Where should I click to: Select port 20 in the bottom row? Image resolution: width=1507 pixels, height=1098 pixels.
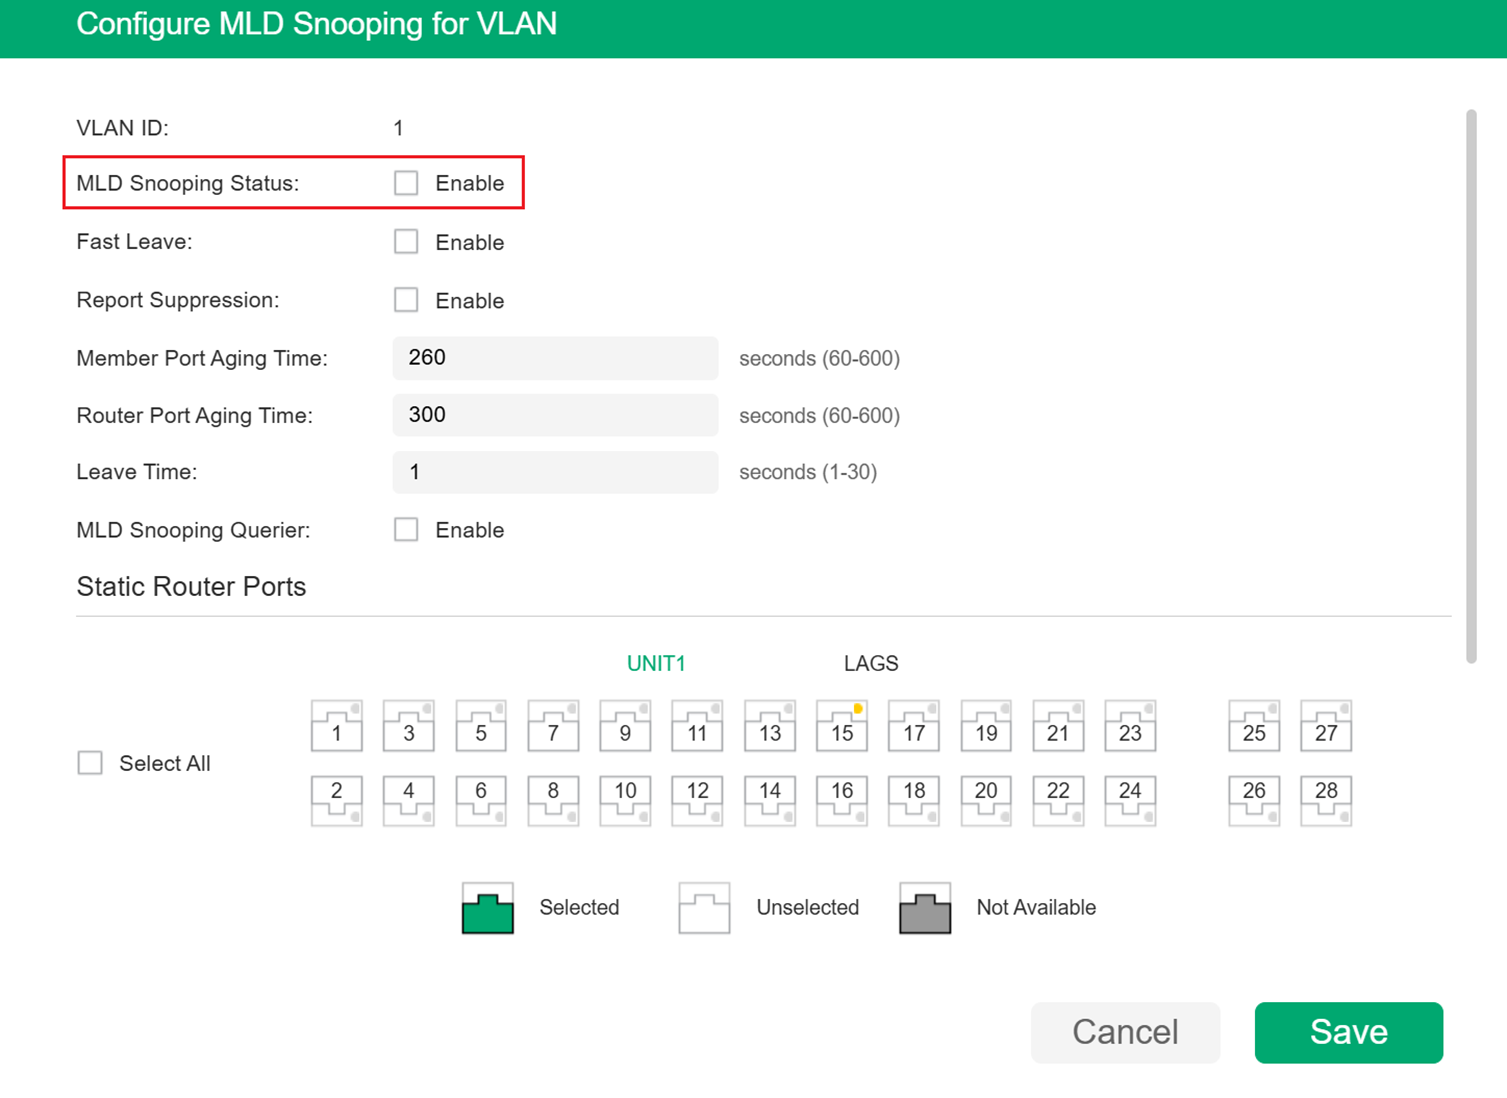pos(985,800)
